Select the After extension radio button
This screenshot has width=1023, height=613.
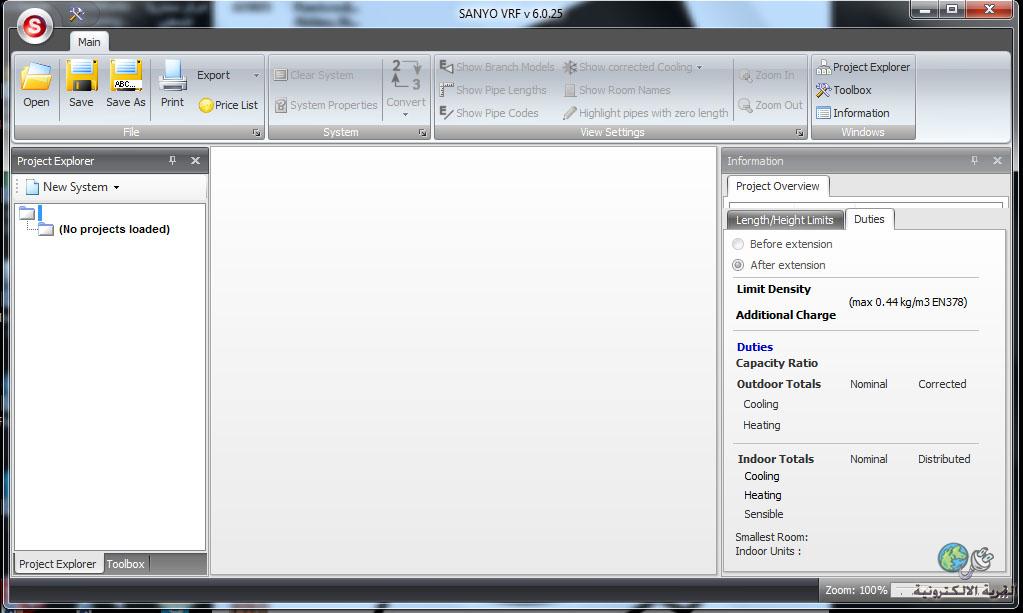(x=738, y=265)
